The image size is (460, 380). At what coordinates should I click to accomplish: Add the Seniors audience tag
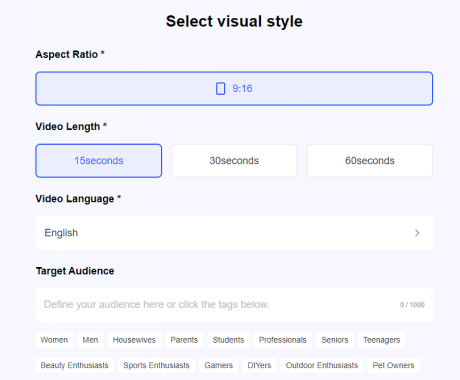[x=335, y=340]
